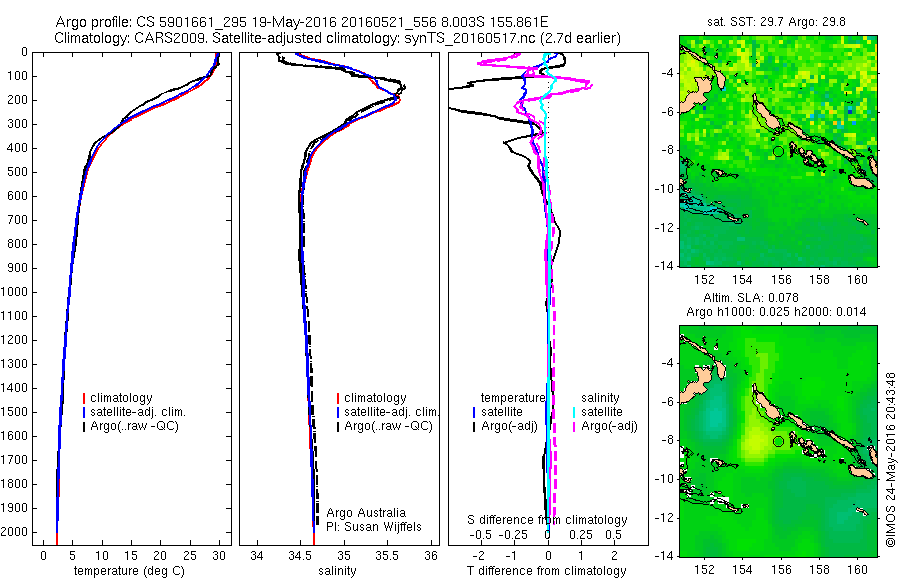Viewport: 900px width, 580px height.
Task: Click the Climatology: CARS2009 subtitle line
Action: 338,38
